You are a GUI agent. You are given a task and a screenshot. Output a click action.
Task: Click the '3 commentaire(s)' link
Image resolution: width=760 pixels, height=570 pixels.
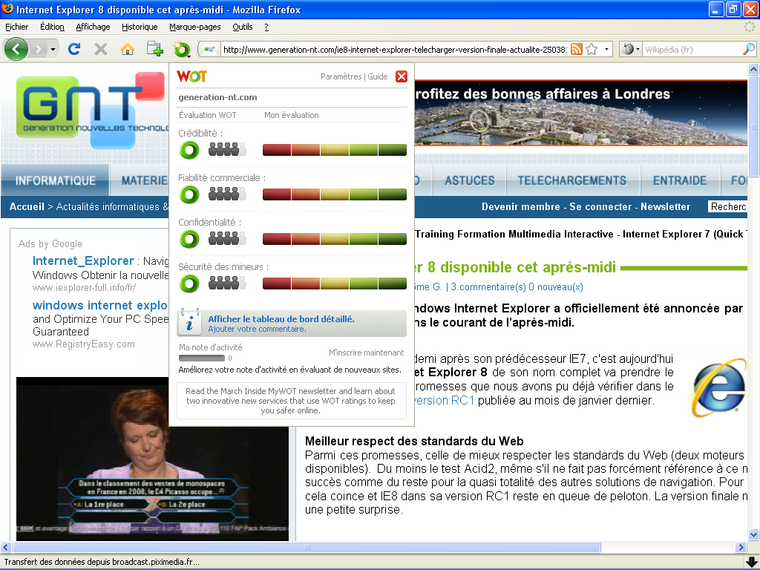pos(488,287)
